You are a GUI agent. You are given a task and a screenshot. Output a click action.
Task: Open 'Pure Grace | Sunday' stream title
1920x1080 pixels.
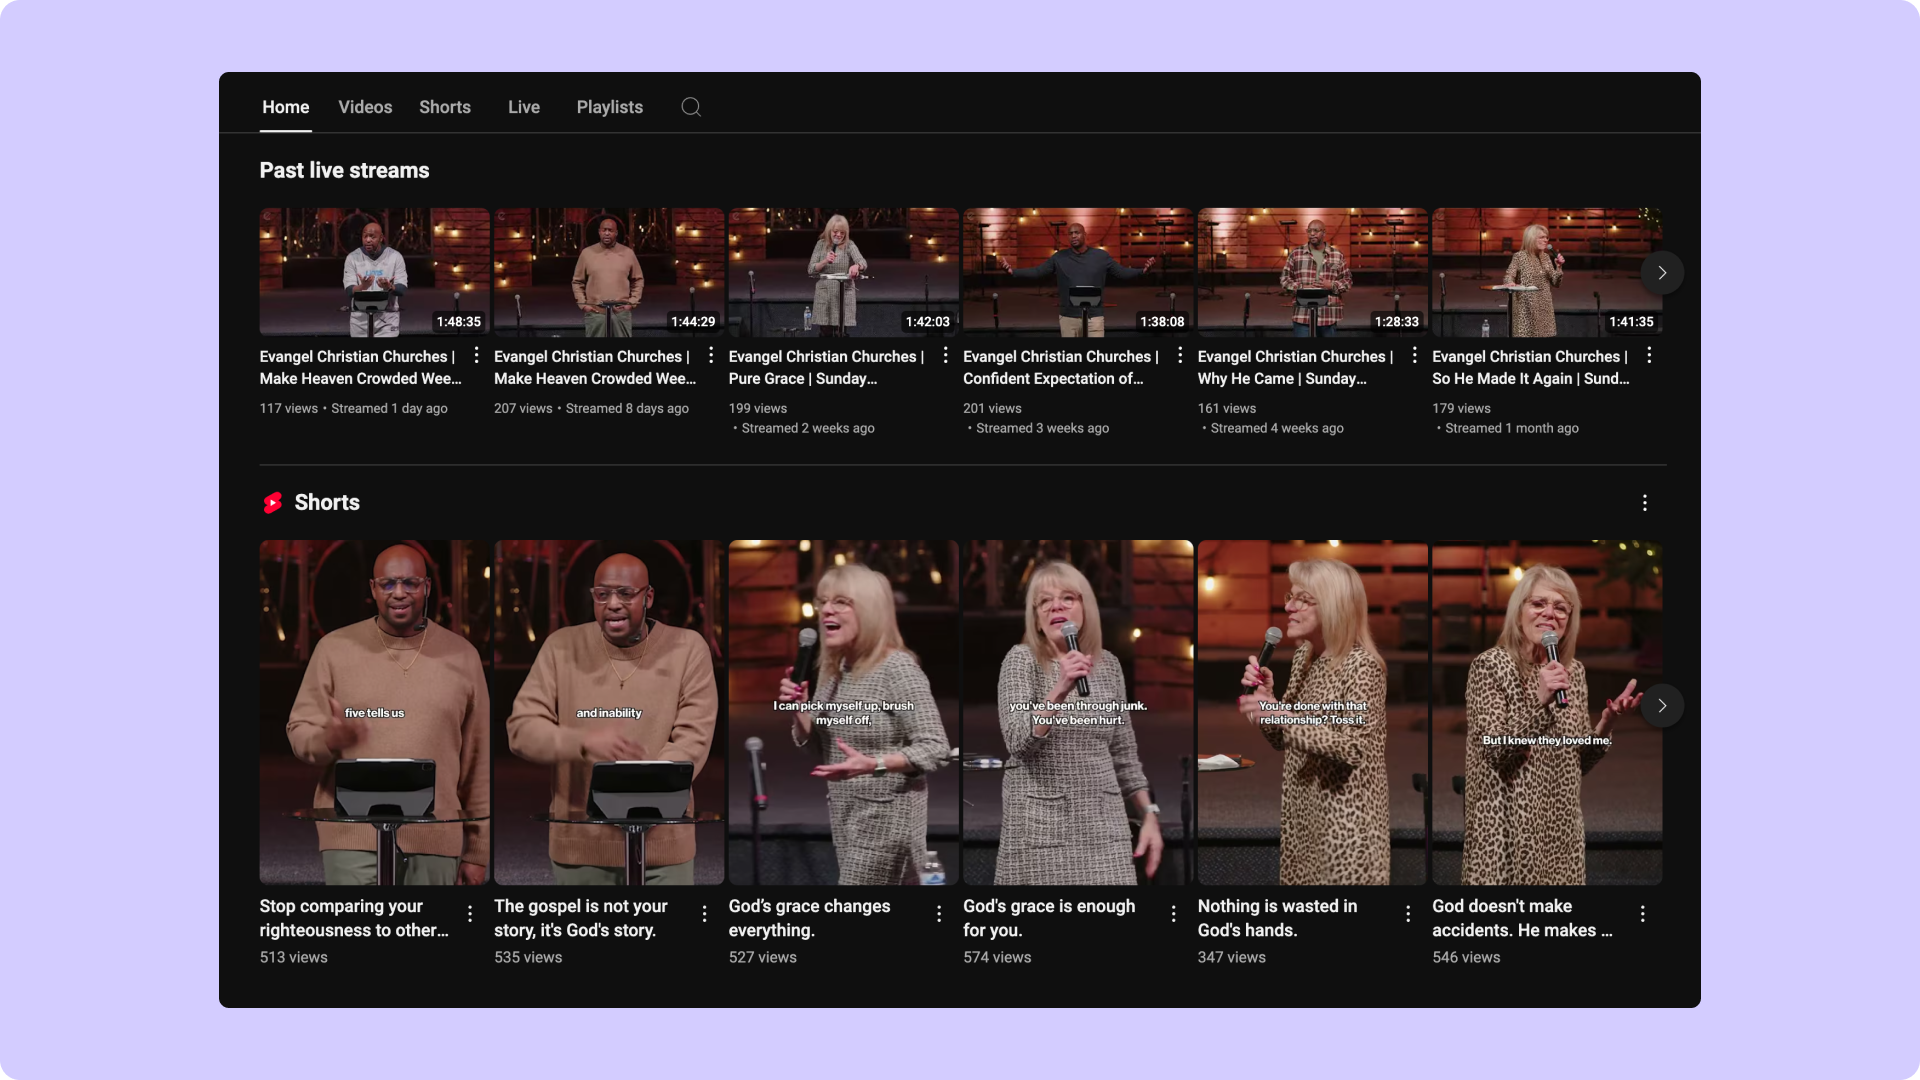(x=826, y=367)
